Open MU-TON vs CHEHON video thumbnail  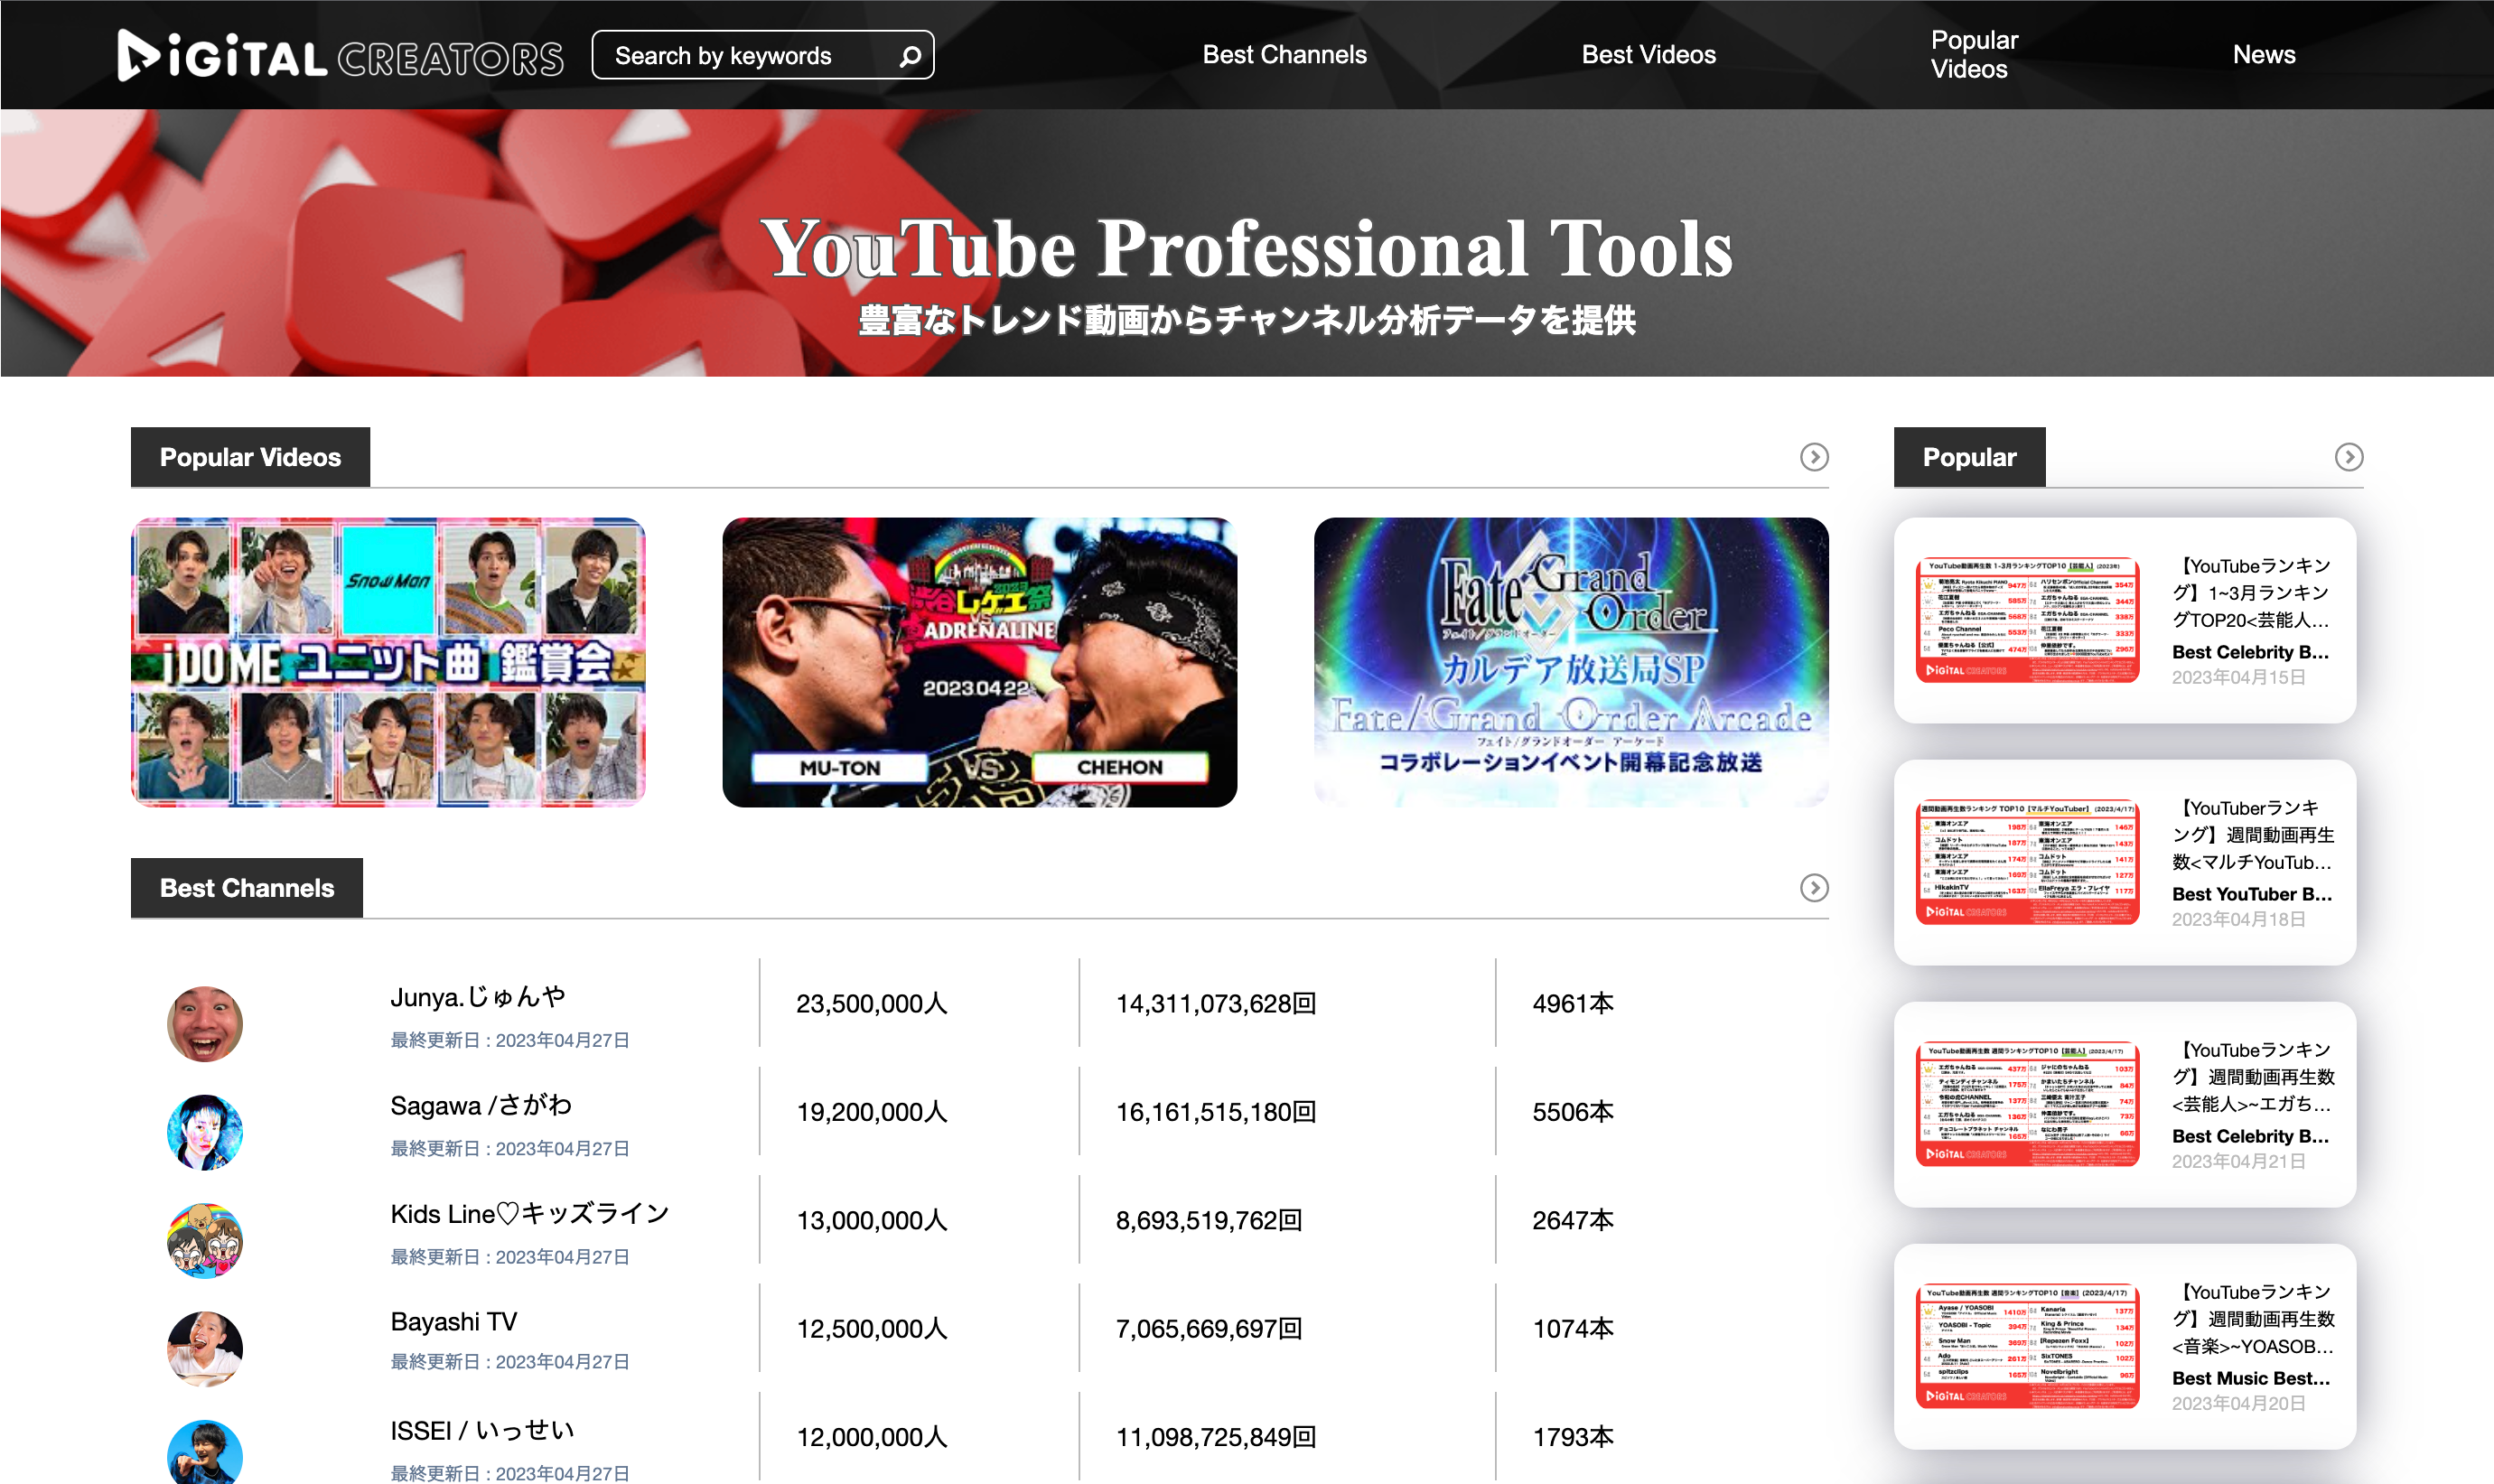tap(979, 662)
